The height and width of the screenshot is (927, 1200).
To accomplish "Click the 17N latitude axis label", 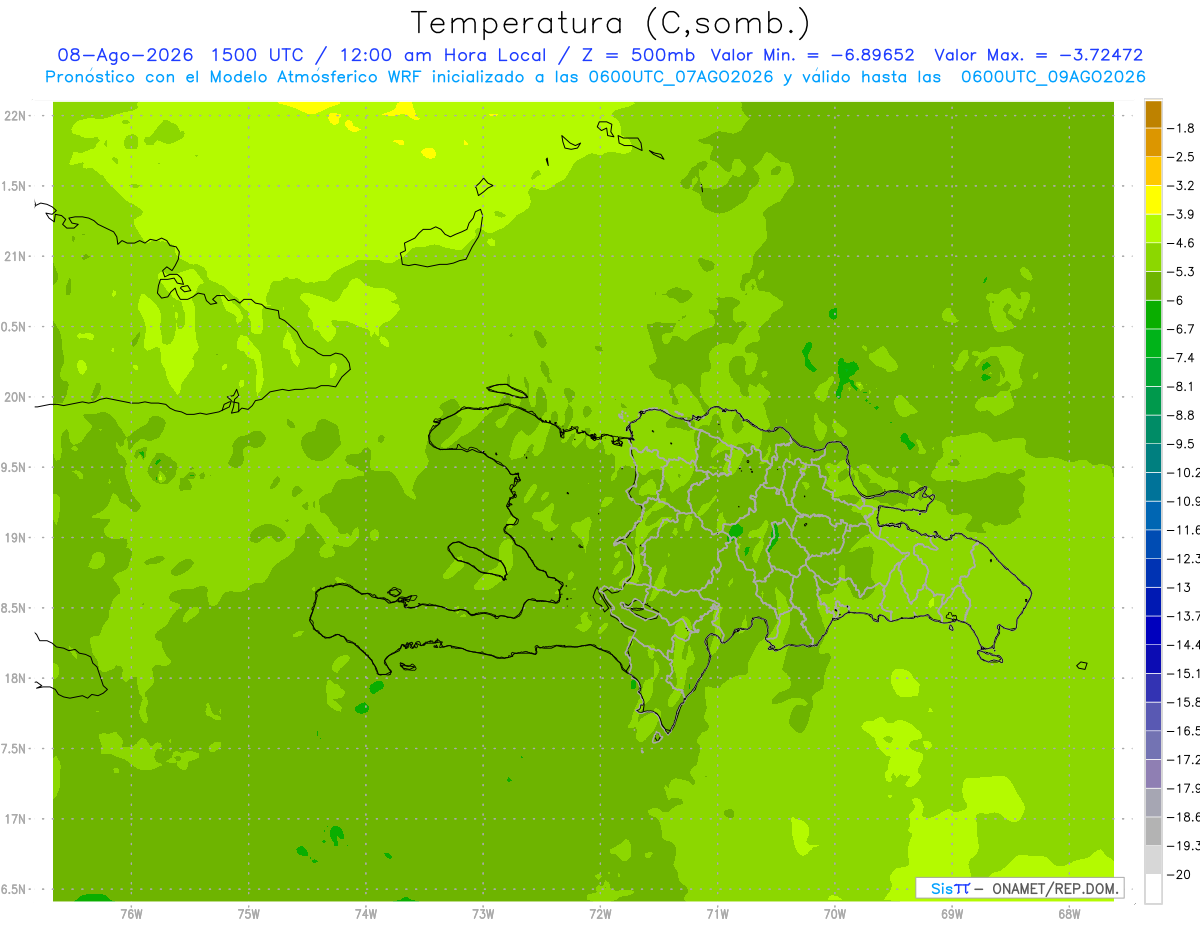I will pos(14,819).
